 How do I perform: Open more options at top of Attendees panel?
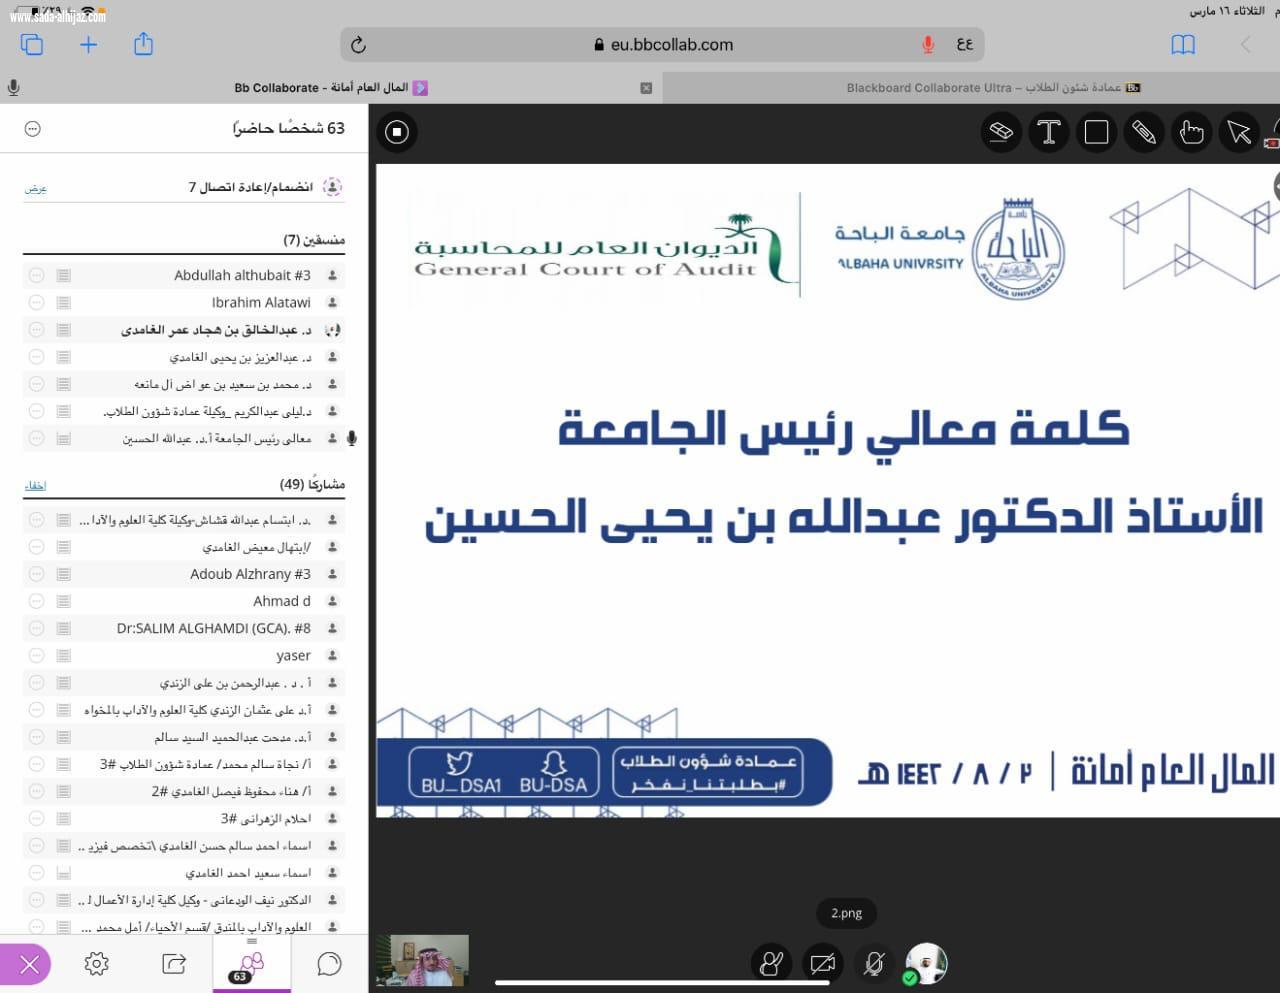pos(33,128)
